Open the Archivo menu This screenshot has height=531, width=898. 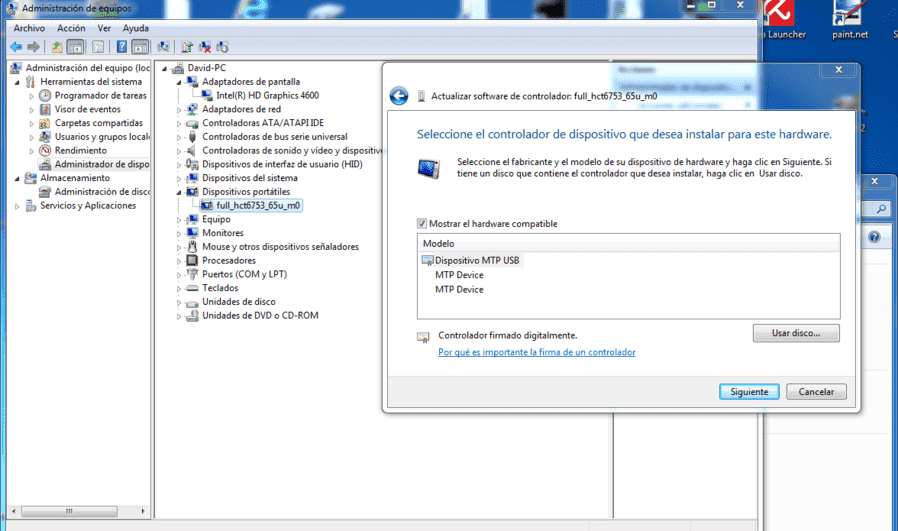coord(29,28)
